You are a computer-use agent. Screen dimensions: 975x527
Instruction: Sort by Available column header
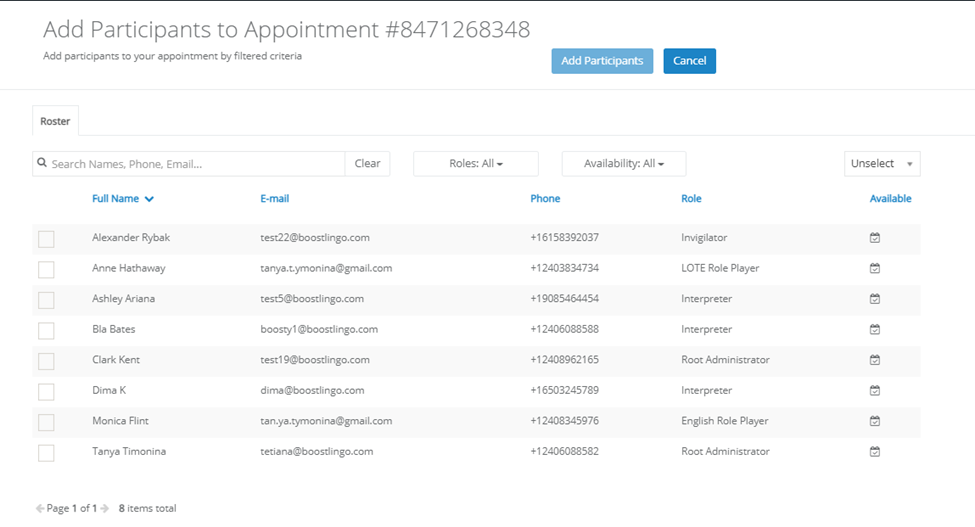point(890,198)
